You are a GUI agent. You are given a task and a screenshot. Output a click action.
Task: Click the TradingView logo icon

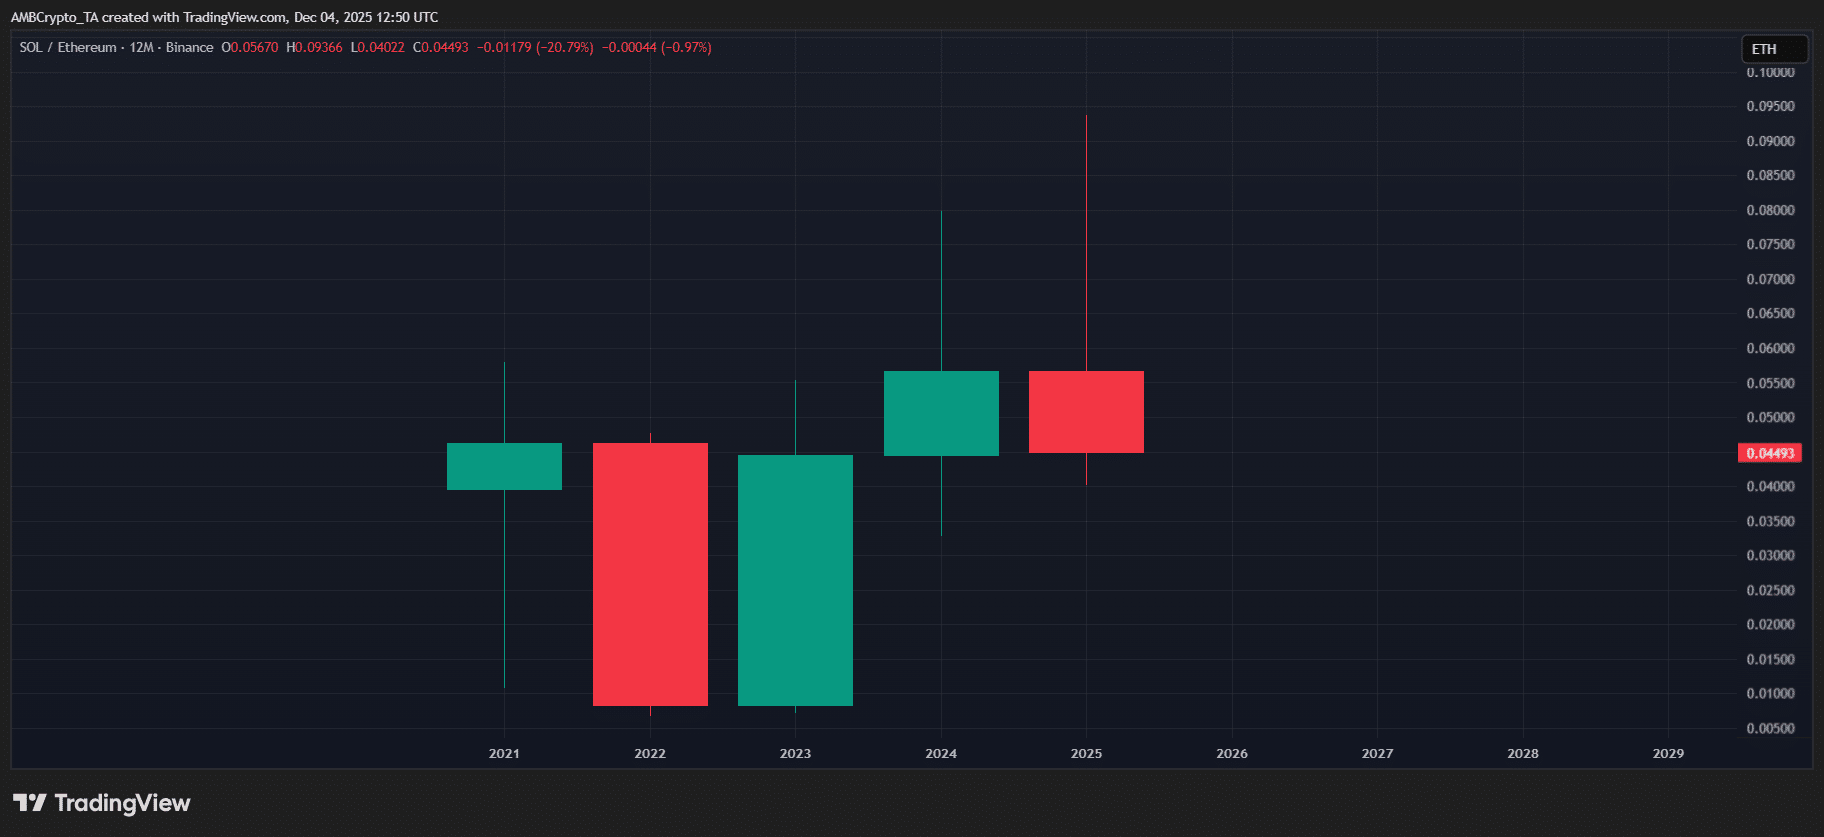tap(30, 803)
